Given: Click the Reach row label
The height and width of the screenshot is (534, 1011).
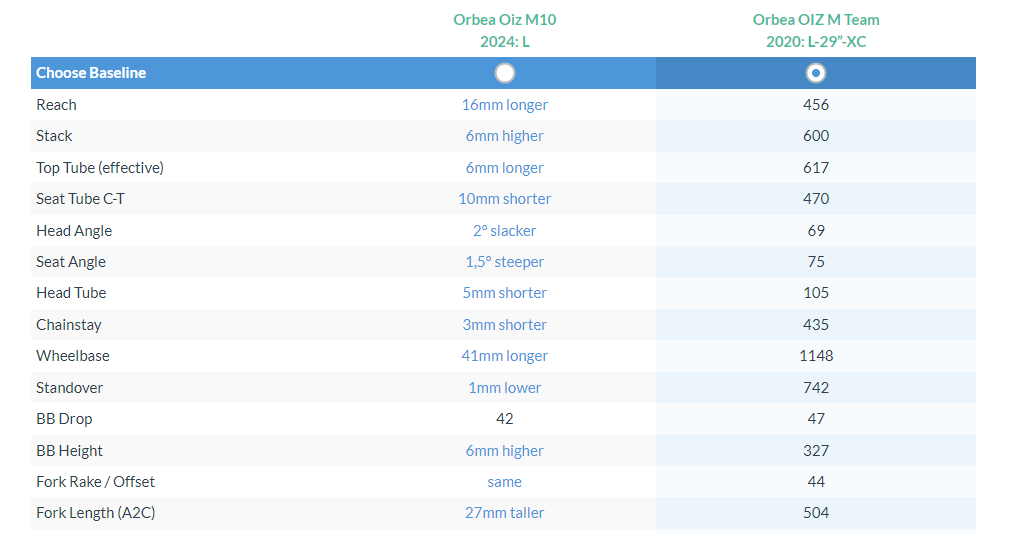Looking at the screenshot, I should point(56,105).
